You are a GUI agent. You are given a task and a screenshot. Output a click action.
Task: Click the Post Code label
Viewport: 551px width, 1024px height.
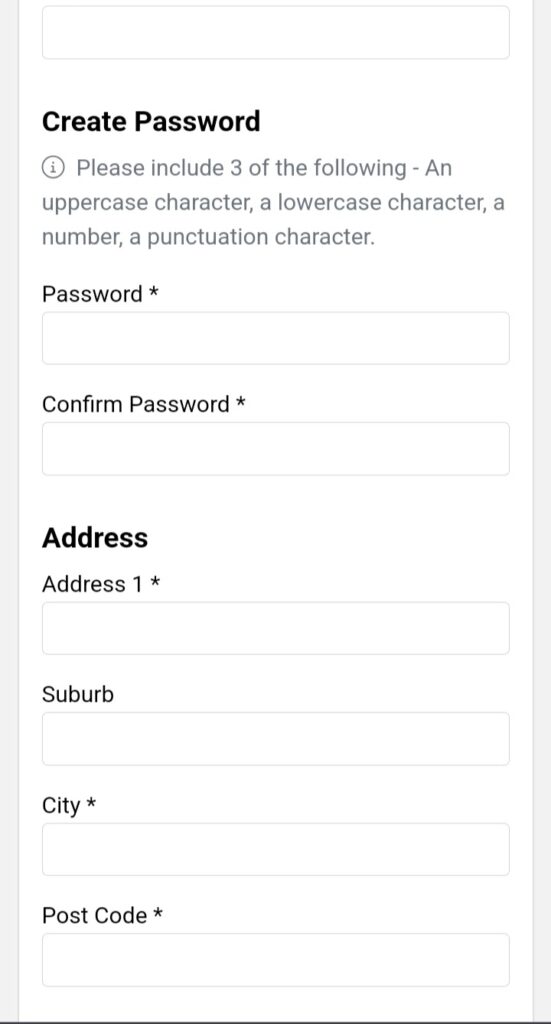coord(95,916)
